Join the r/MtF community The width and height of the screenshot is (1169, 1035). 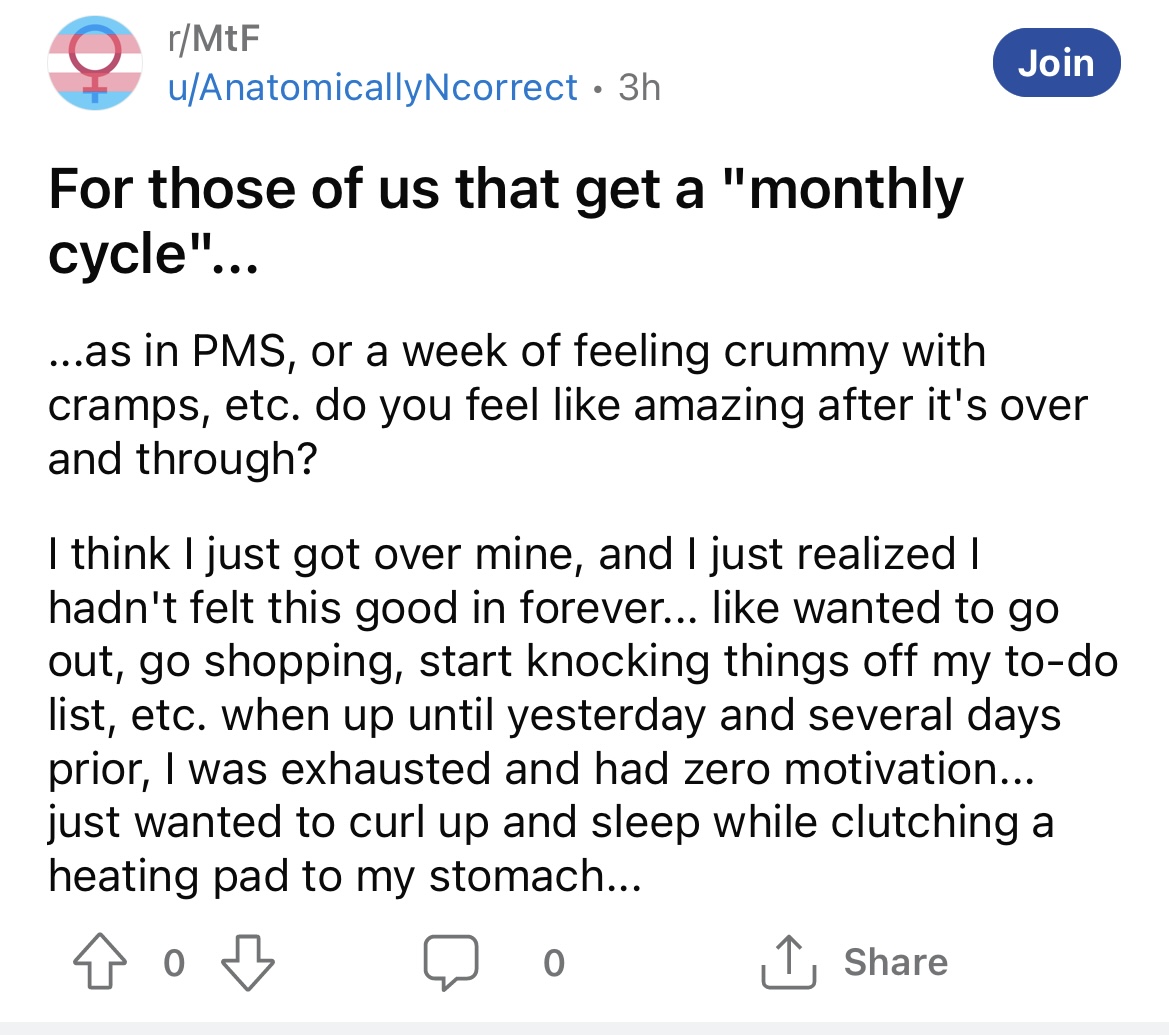click(x=1056, y=63)
